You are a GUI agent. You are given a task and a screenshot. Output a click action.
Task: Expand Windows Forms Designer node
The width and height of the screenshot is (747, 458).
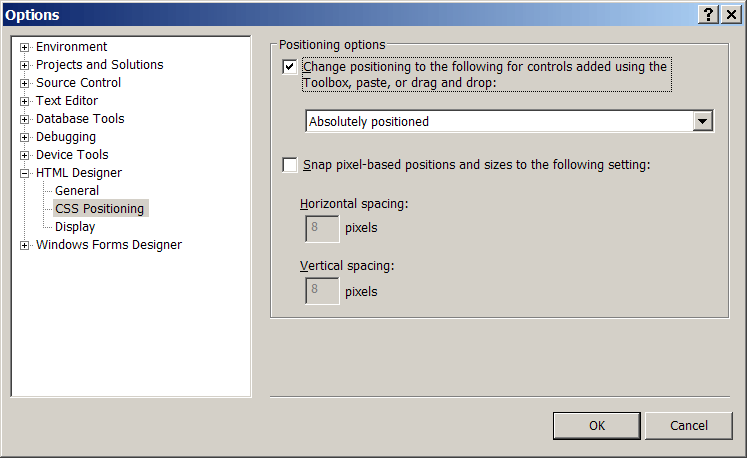click(x=25, y=245)
